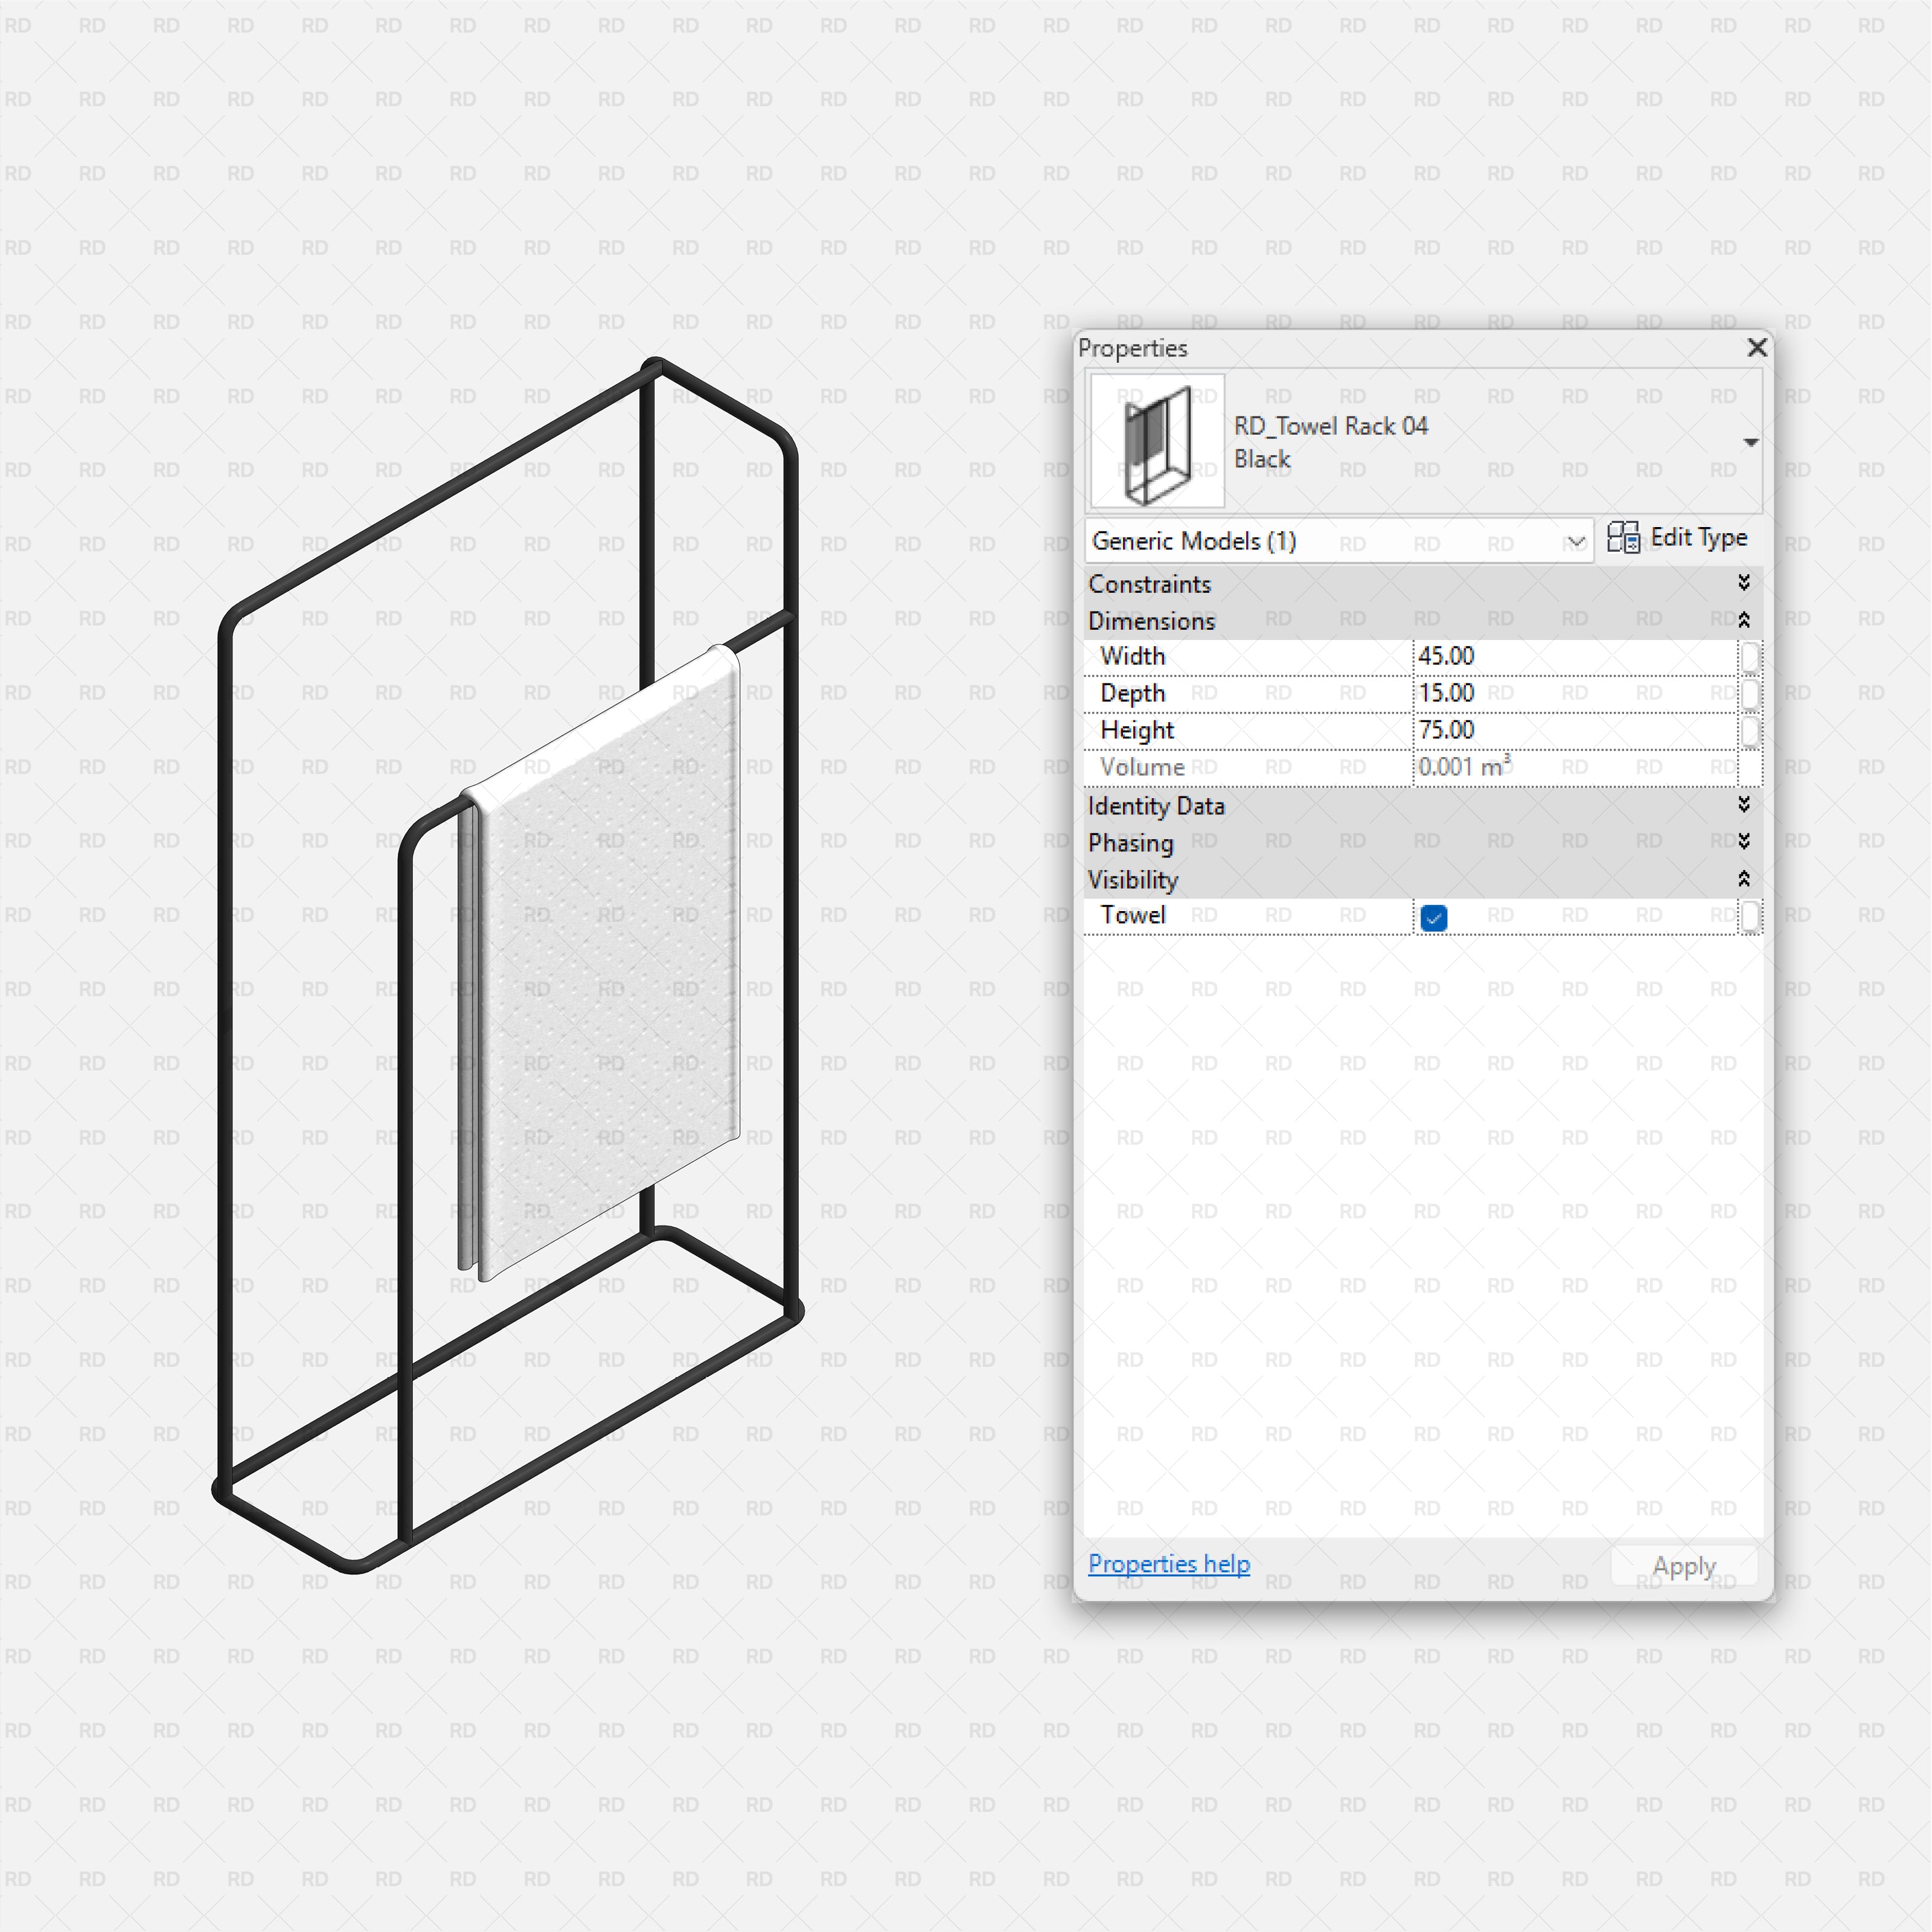Screen dimensions: 1932x1932
Task: Expand the Constraints section
Action: pos(1743,583)
